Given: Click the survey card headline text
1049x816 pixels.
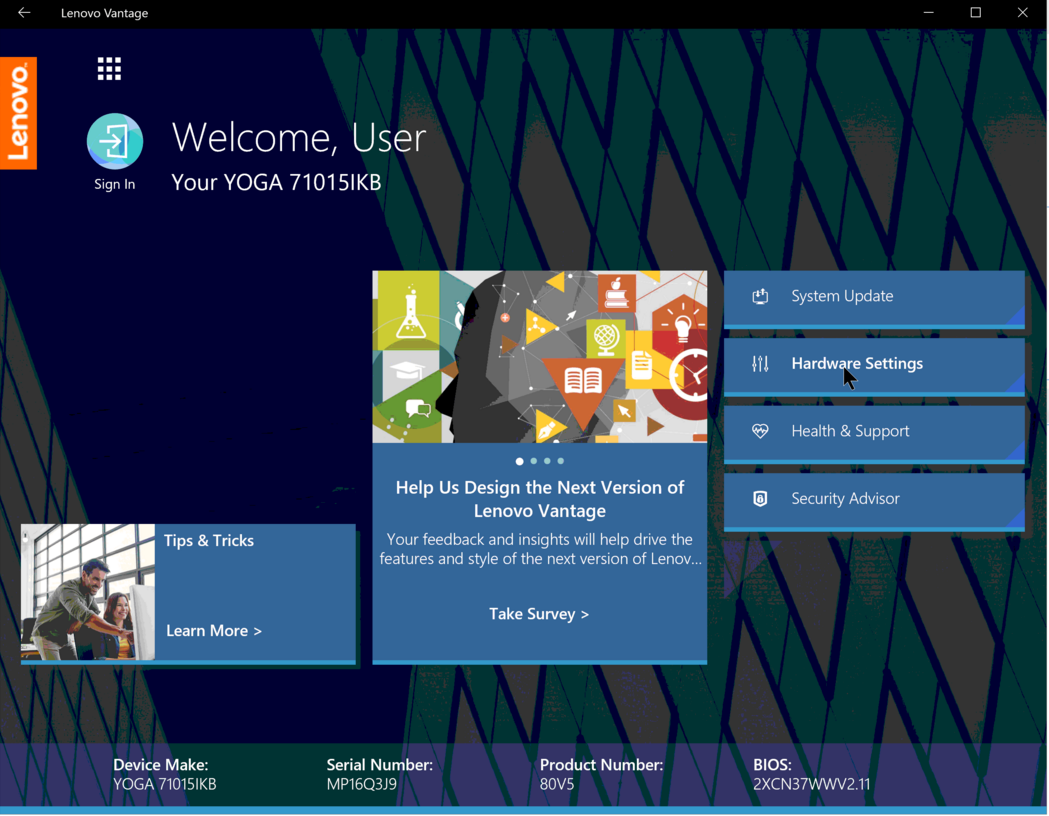Looking at the screenshot, I should pos(539,499).
